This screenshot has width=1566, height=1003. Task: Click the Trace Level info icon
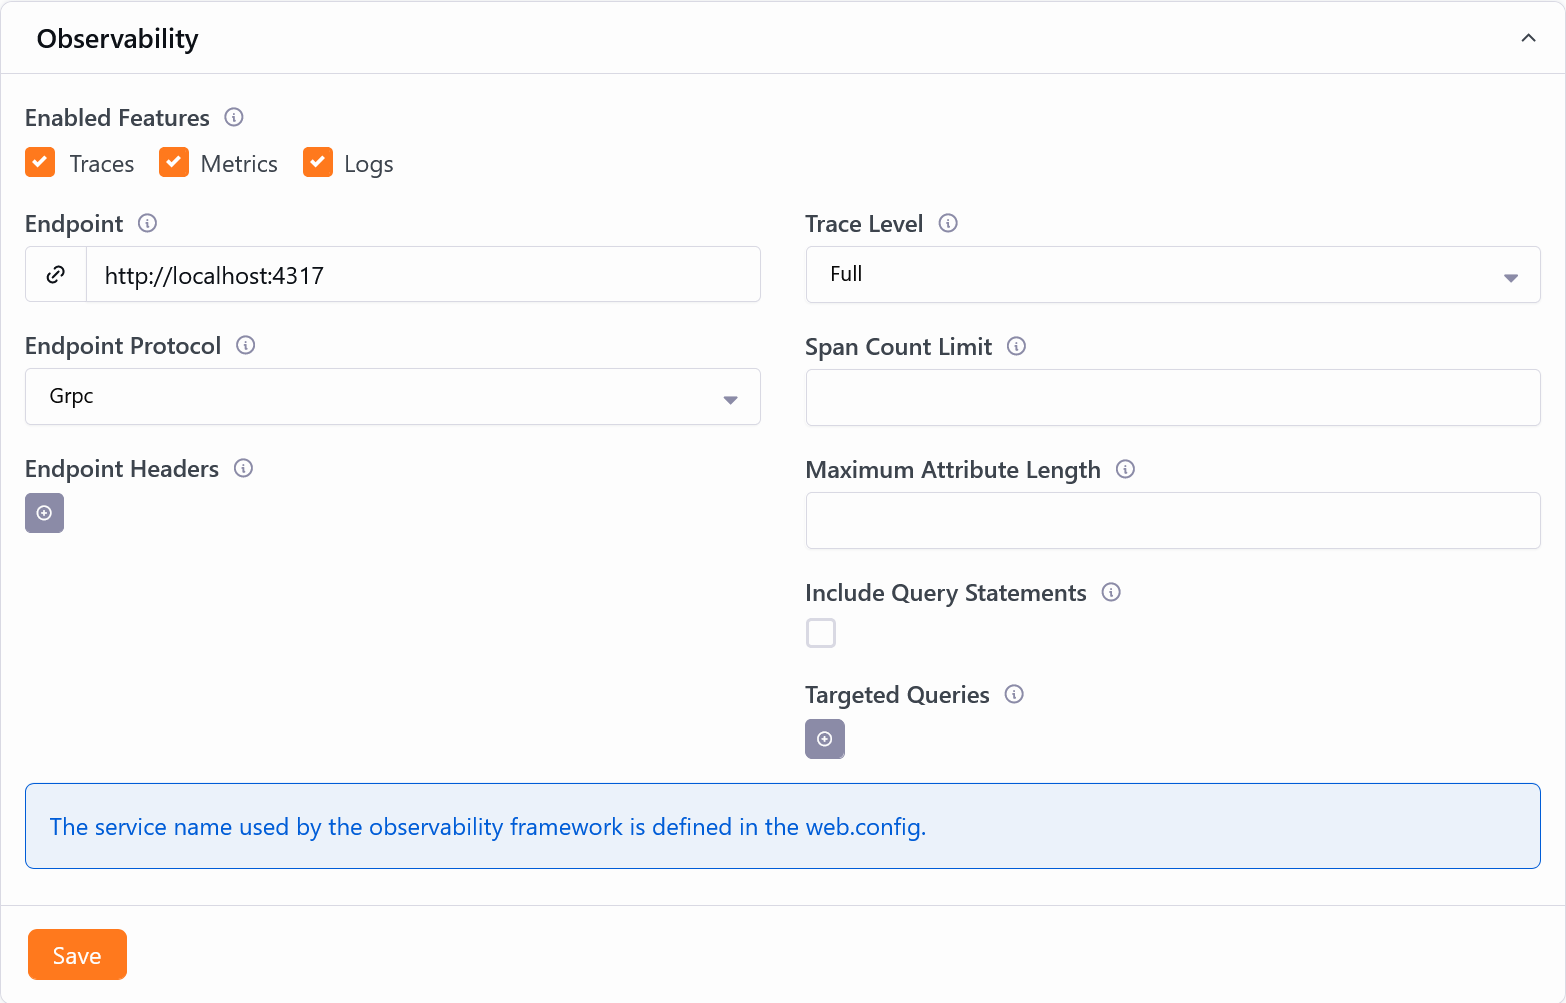948,223
